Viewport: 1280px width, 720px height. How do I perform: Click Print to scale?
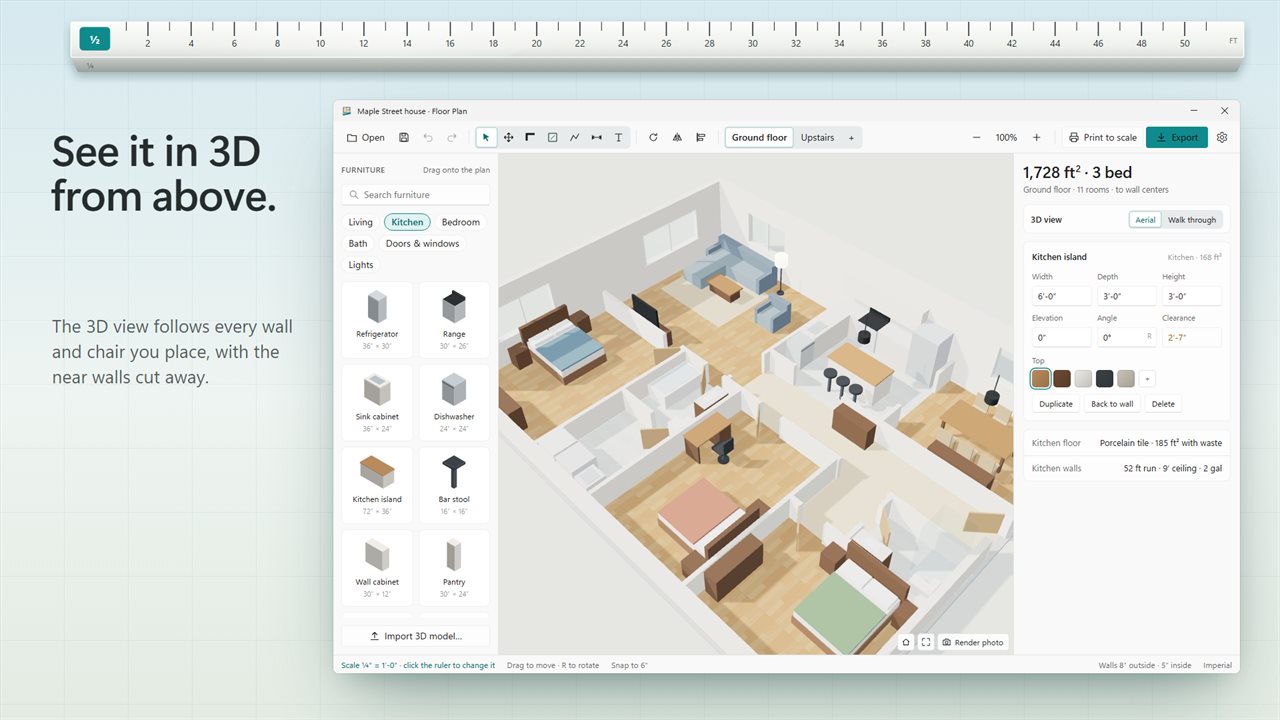pyautogui.click(x=1102, y=138)
